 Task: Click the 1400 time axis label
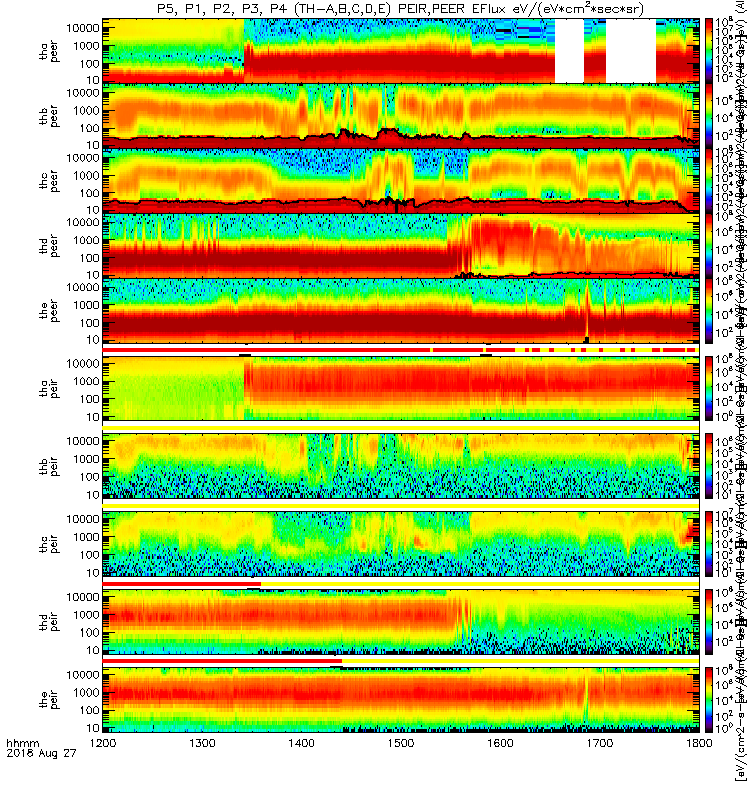pyautogui.click(x=302, y=743)
